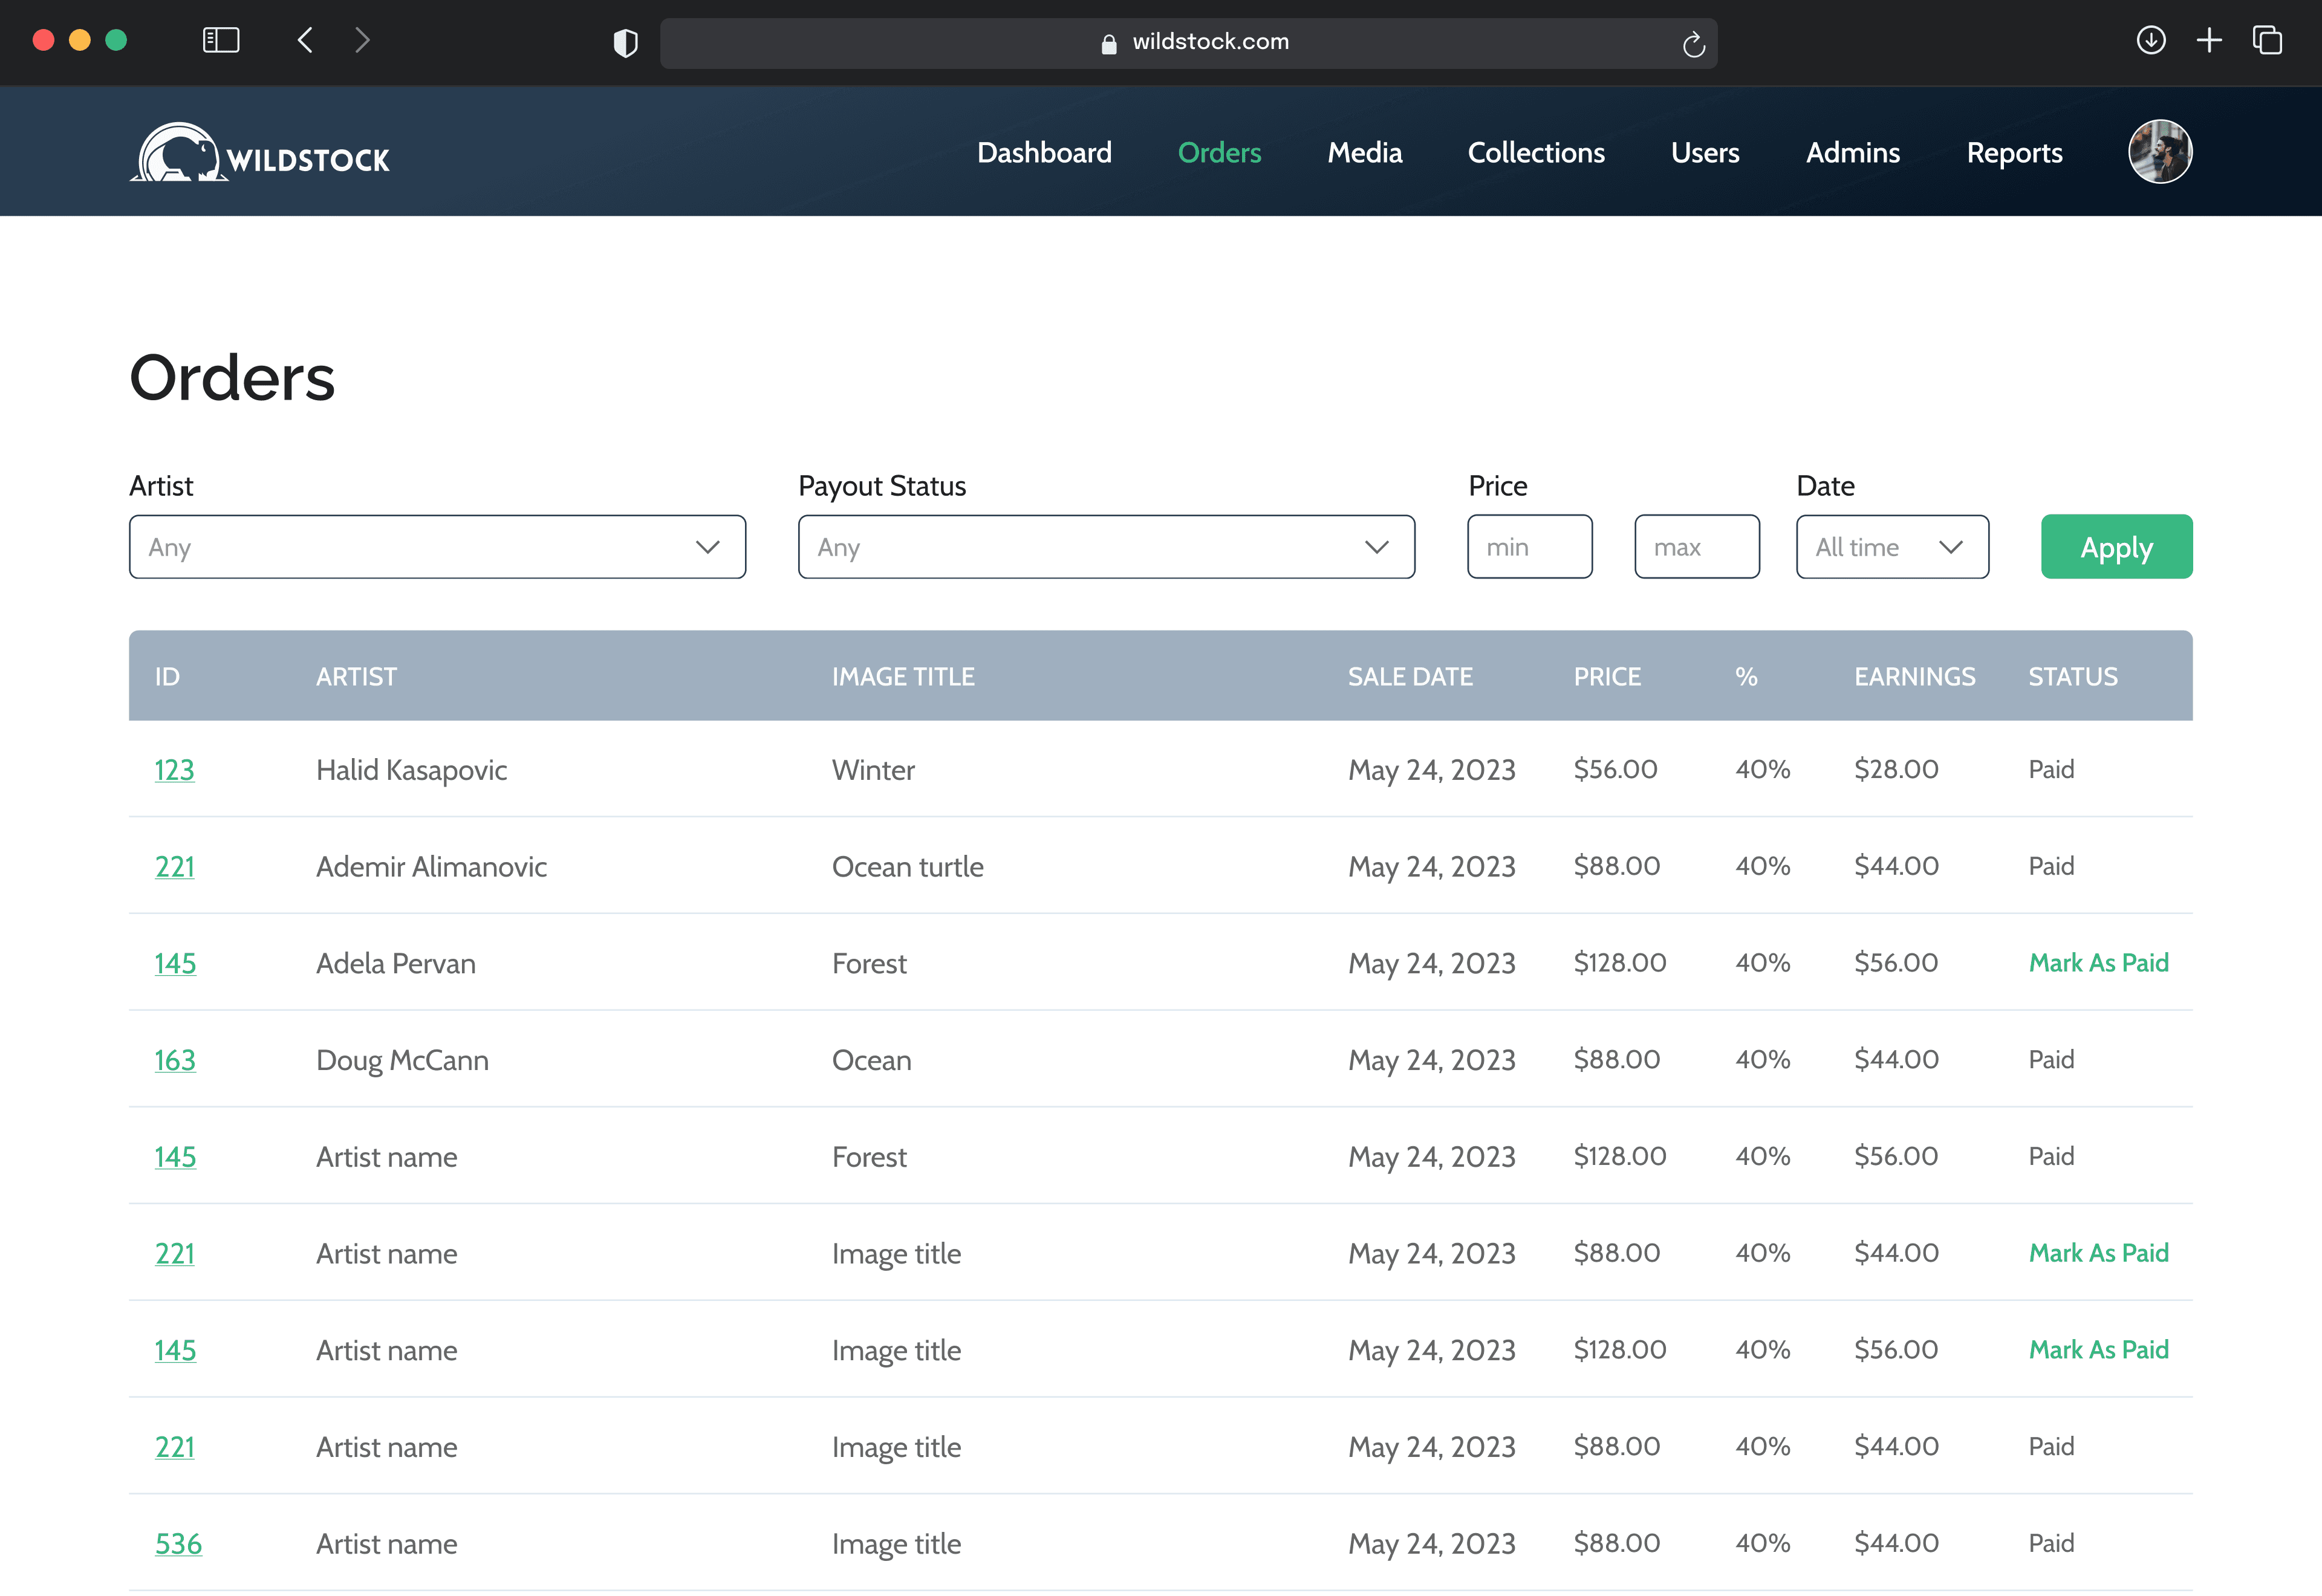Image resolution: width=2322 pixels, height=1596 pixels.
Task: Expand the Payout Status dropdown
Action: tap(1106, 547)
